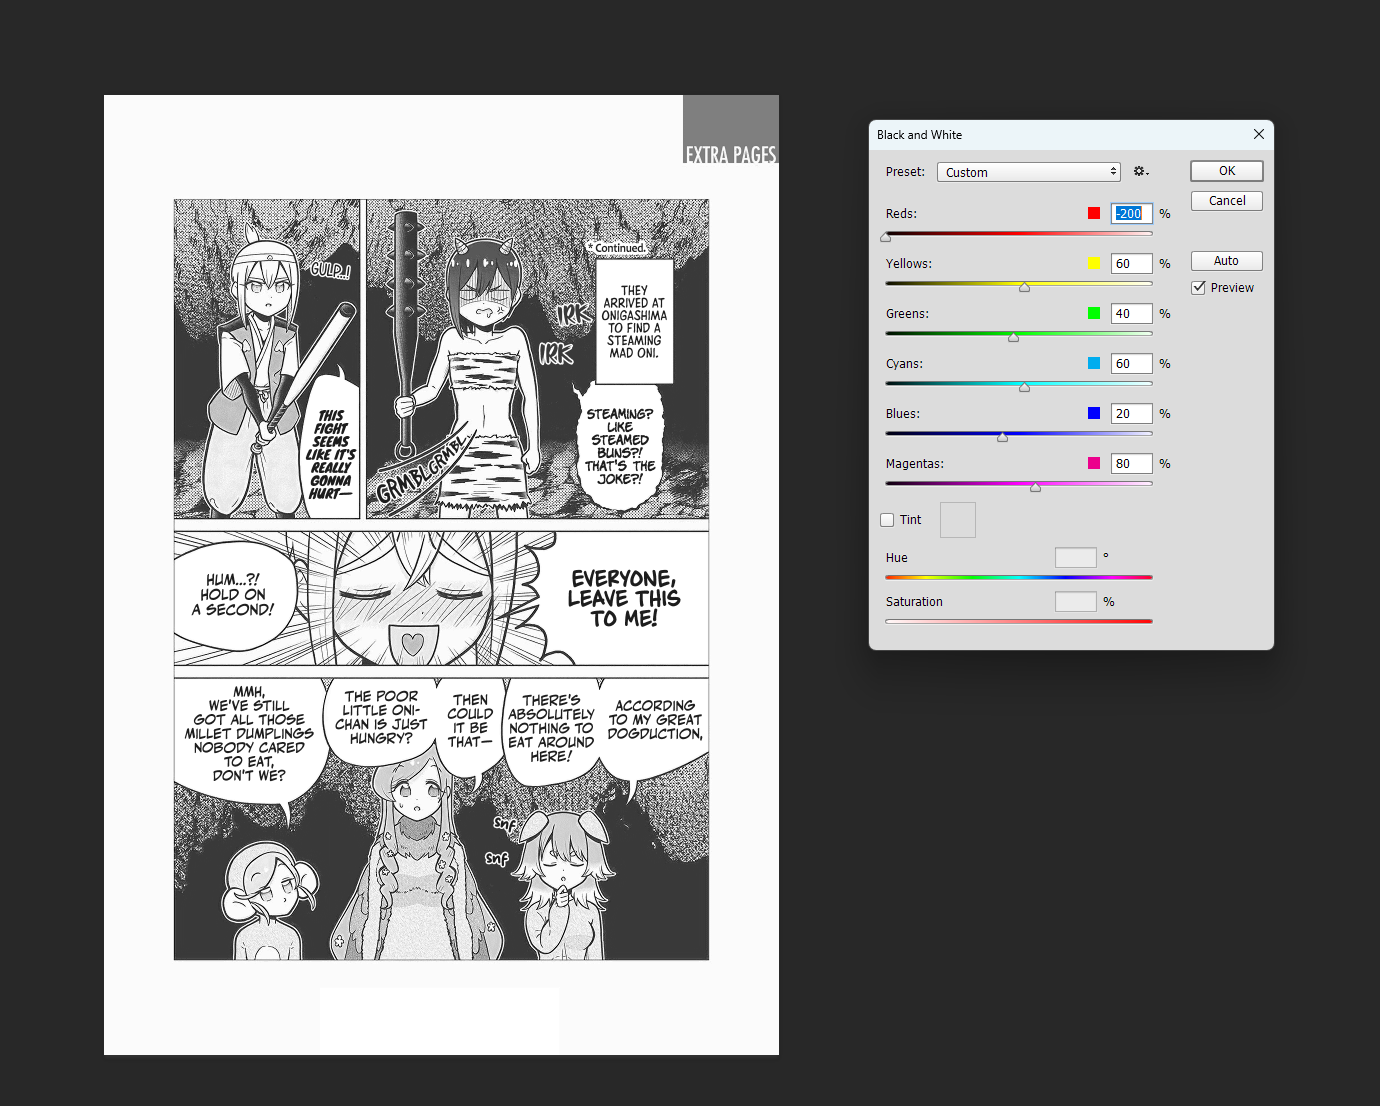Click the Auto button
1380x1106 pixels.
click(x=1227, y=261)
